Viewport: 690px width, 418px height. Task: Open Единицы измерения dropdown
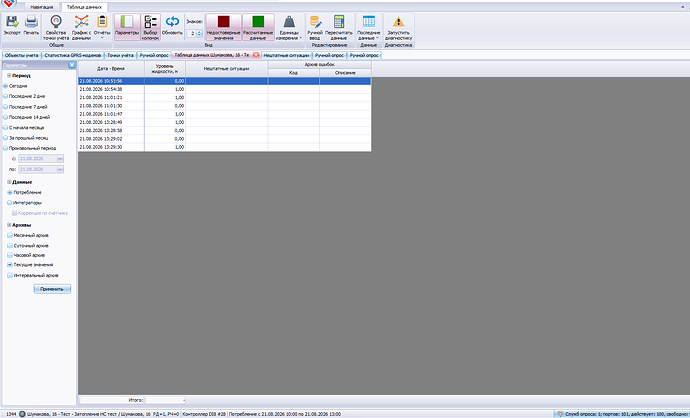[289, 27]
